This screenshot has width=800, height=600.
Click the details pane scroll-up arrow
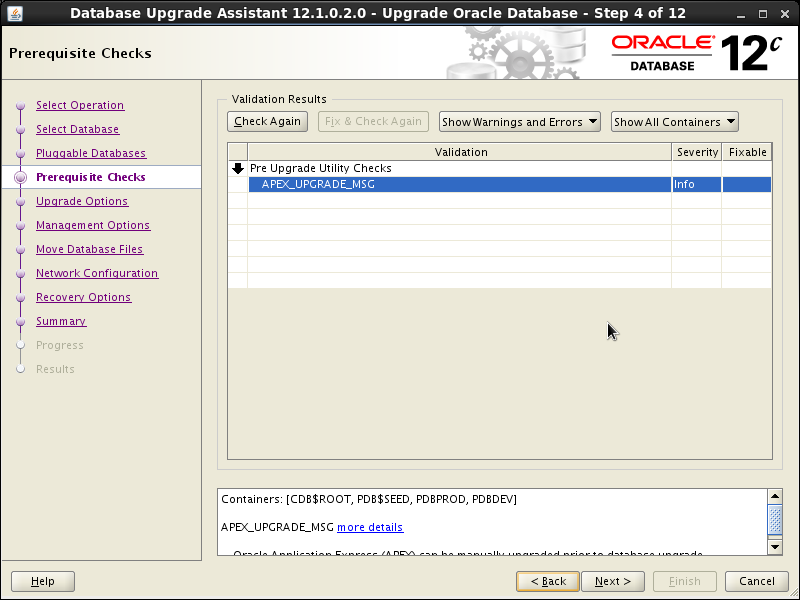coord(774,496)
